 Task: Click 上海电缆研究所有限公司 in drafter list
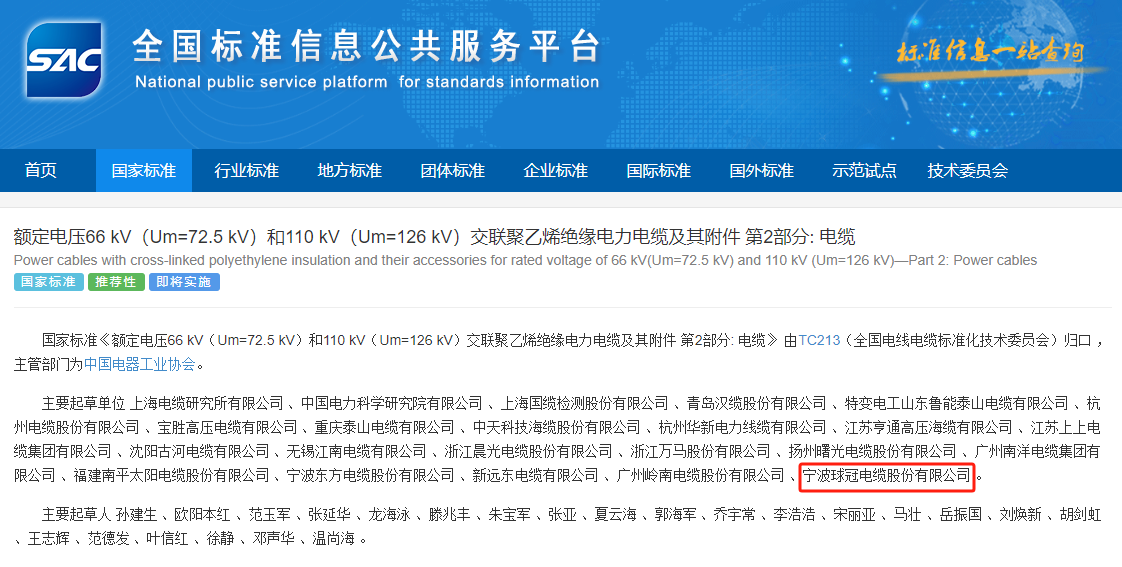207,404
